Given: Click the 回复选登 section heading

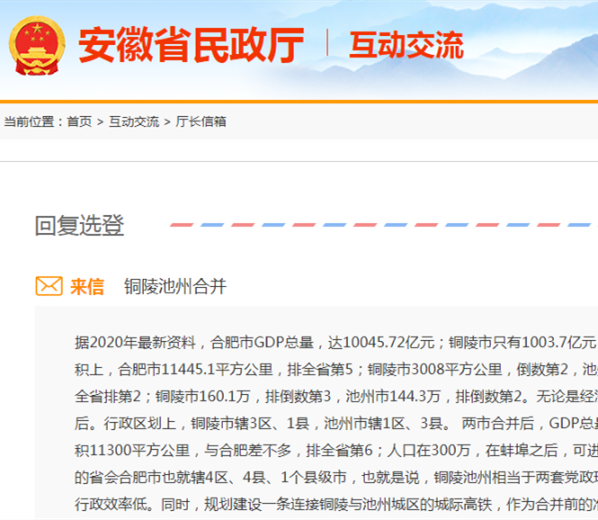Looking at the screenshot, I should coord(79,225).
